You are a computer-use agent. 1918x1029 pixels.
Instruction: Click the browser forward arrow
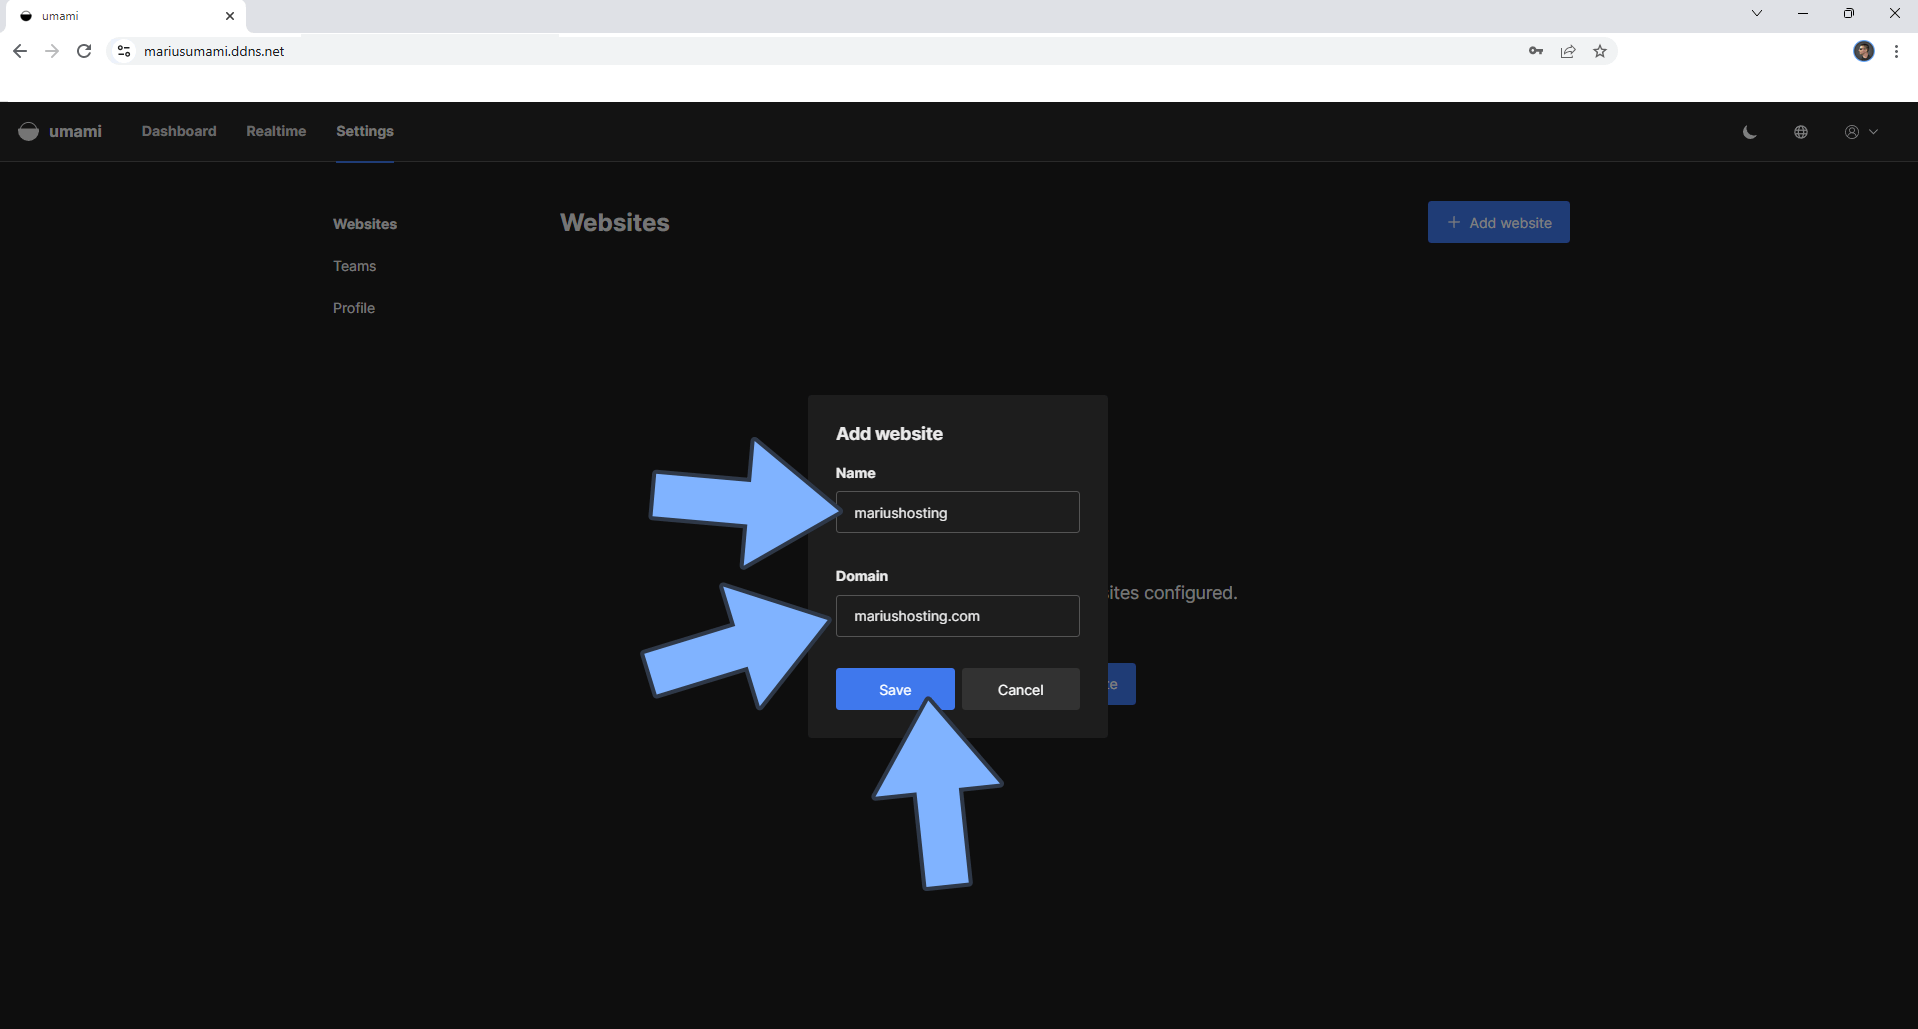coord(52,51)
